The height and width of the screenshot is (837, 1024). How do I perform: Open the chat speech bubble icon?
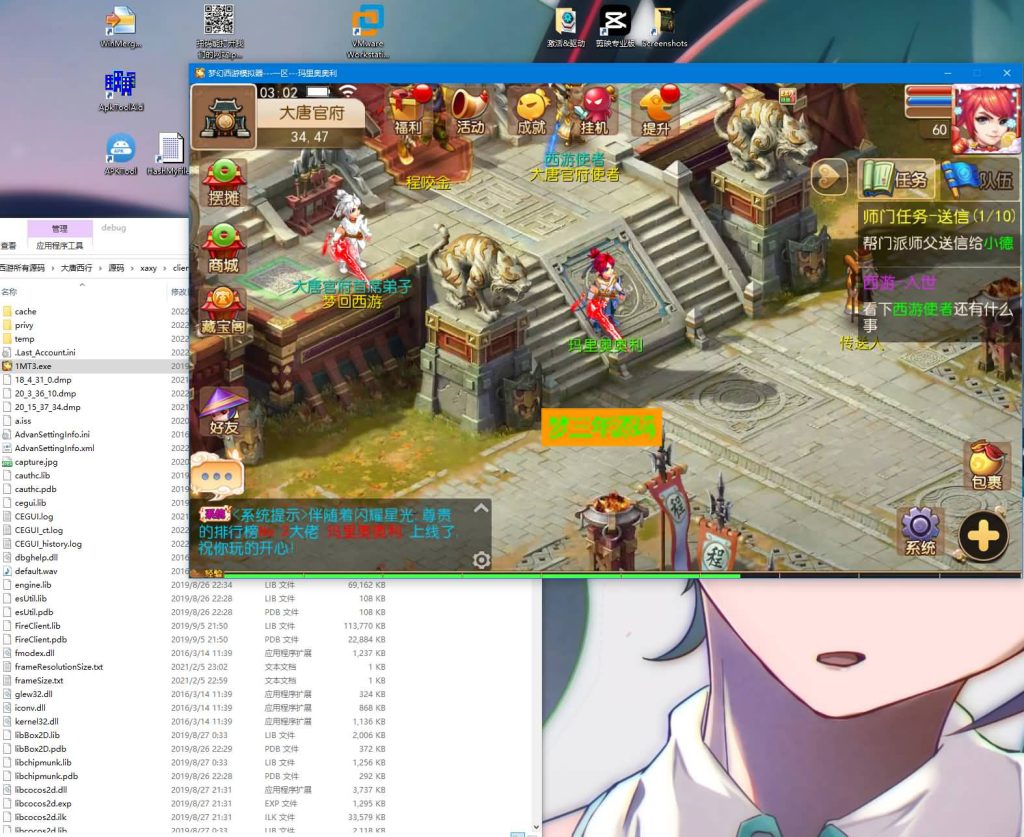pos(217,477)
